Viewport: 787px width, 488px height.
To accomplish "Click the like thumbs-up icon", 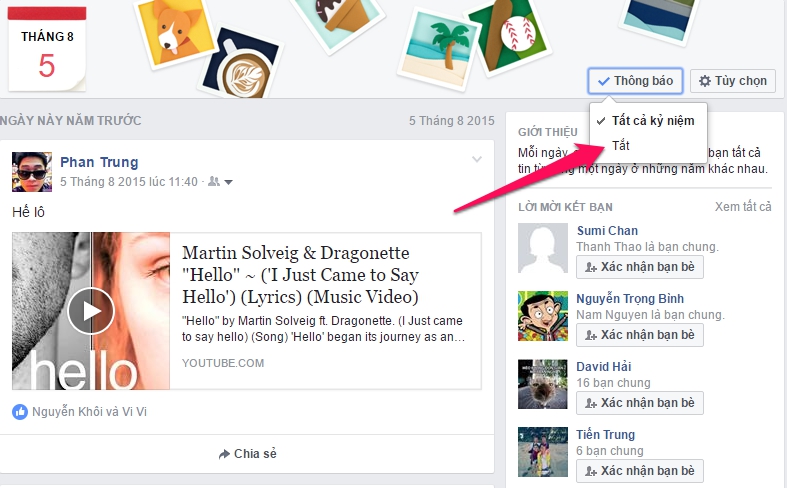I will point(20,412).
